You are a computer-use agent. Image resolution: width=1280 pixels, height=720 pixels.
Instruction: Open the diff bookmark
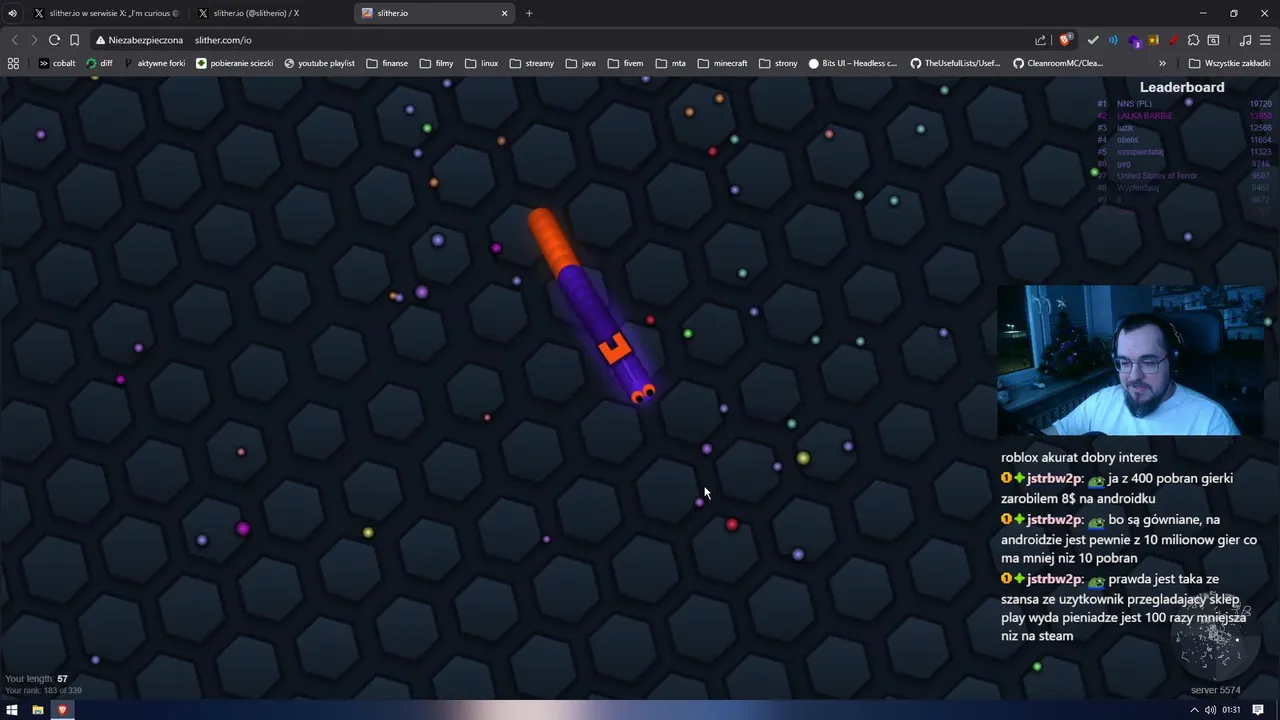pyautogui.click(x=99, y=63)
